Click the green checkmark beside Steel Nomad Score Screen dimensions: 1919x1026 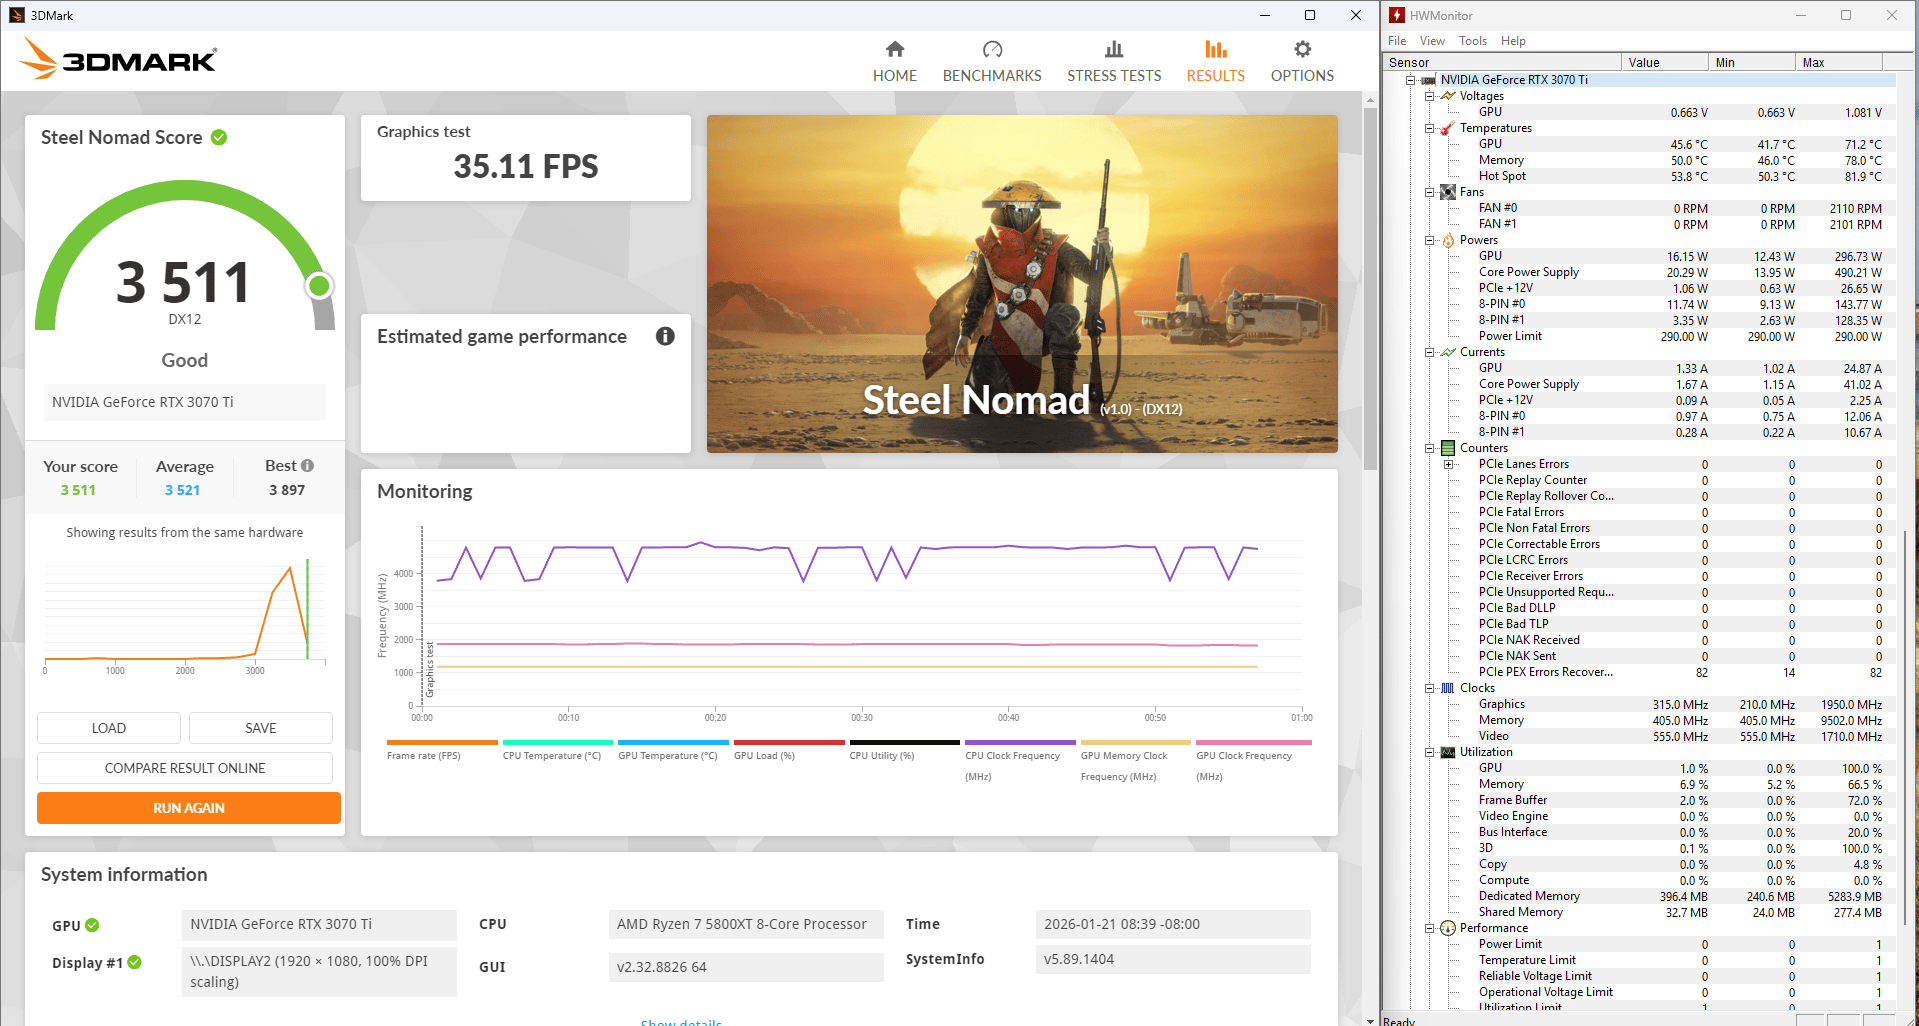pyautogui.click(x=219, y=137)
